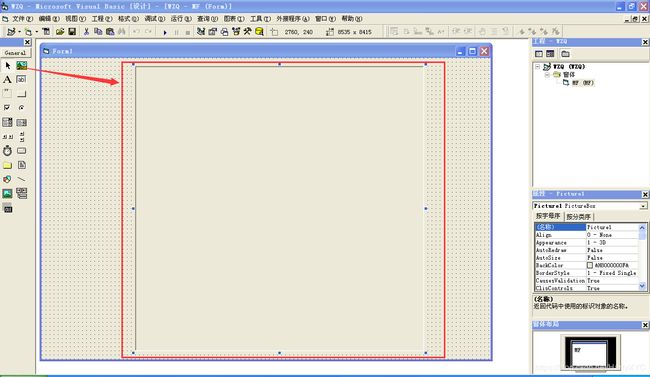The height and width of the screenshot is (377, 650).
Task: Open the Add Form dropdown arrow
Action: [x=36, y=32]
